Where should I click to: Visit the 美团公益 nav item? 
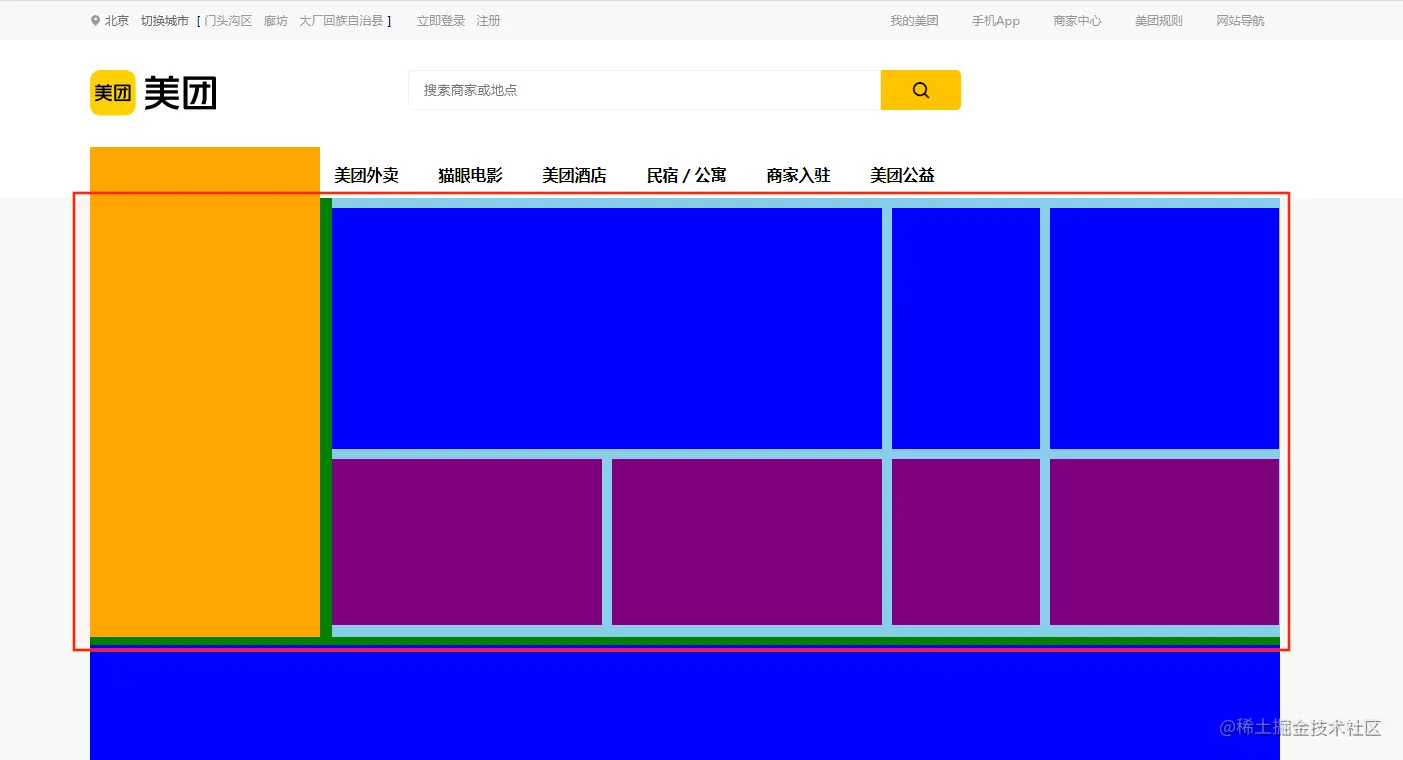click(x=903, y=176)
